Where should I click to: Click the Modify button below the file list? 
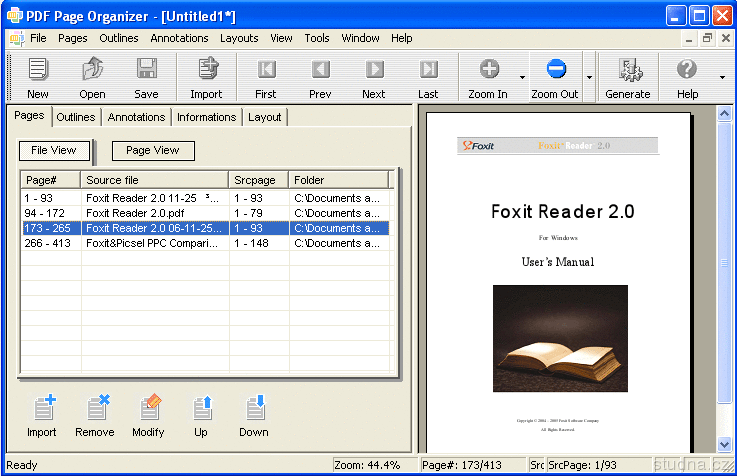[x=148, y=415]
